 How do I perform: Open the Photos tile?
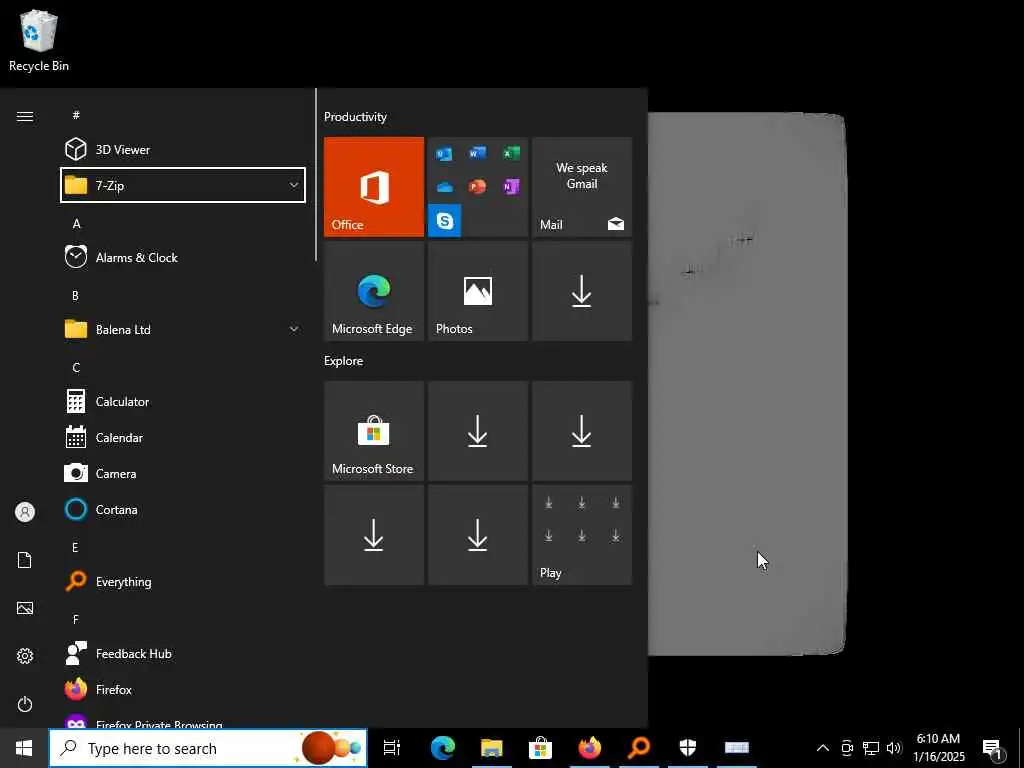pyautogui.click(x=477, y=291)
